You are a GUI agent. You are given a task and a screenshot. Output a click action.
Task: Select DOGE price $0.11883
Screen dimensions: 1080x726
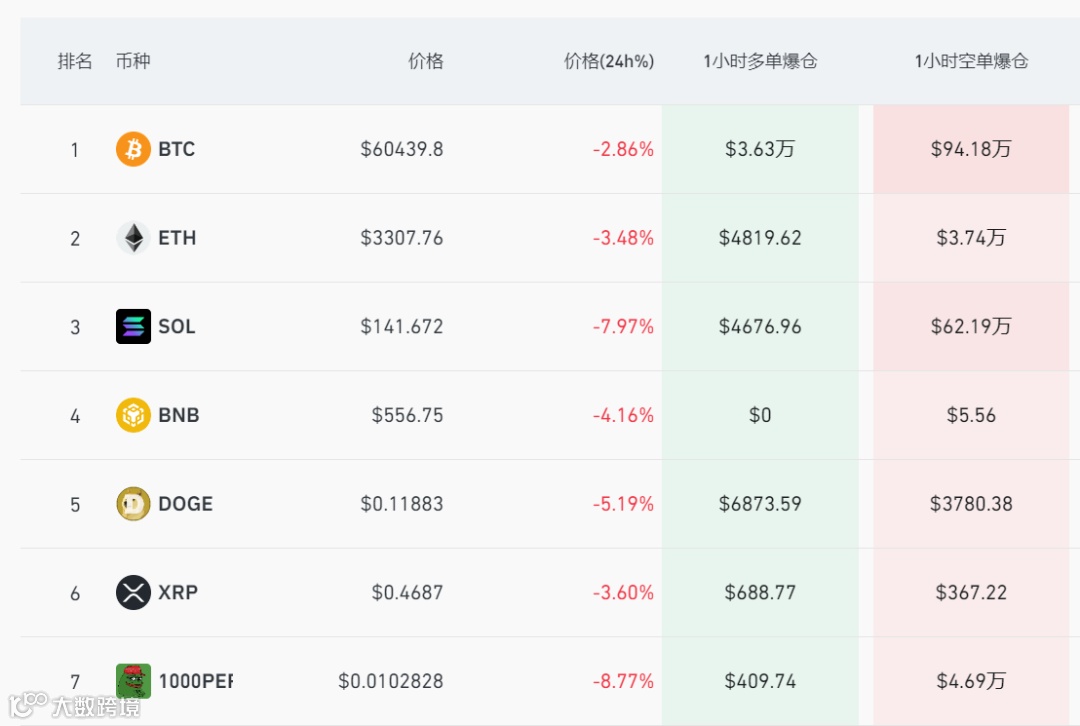pyautogui.click(x=402, y=504)
